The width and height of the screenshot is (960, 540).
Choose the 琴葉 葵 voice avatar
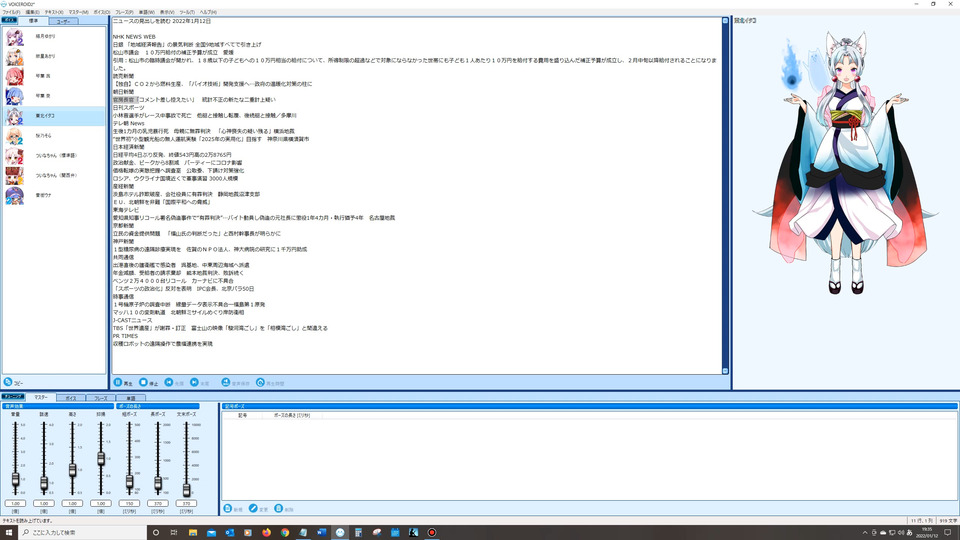pyautogui.click(x=15, y=96)
